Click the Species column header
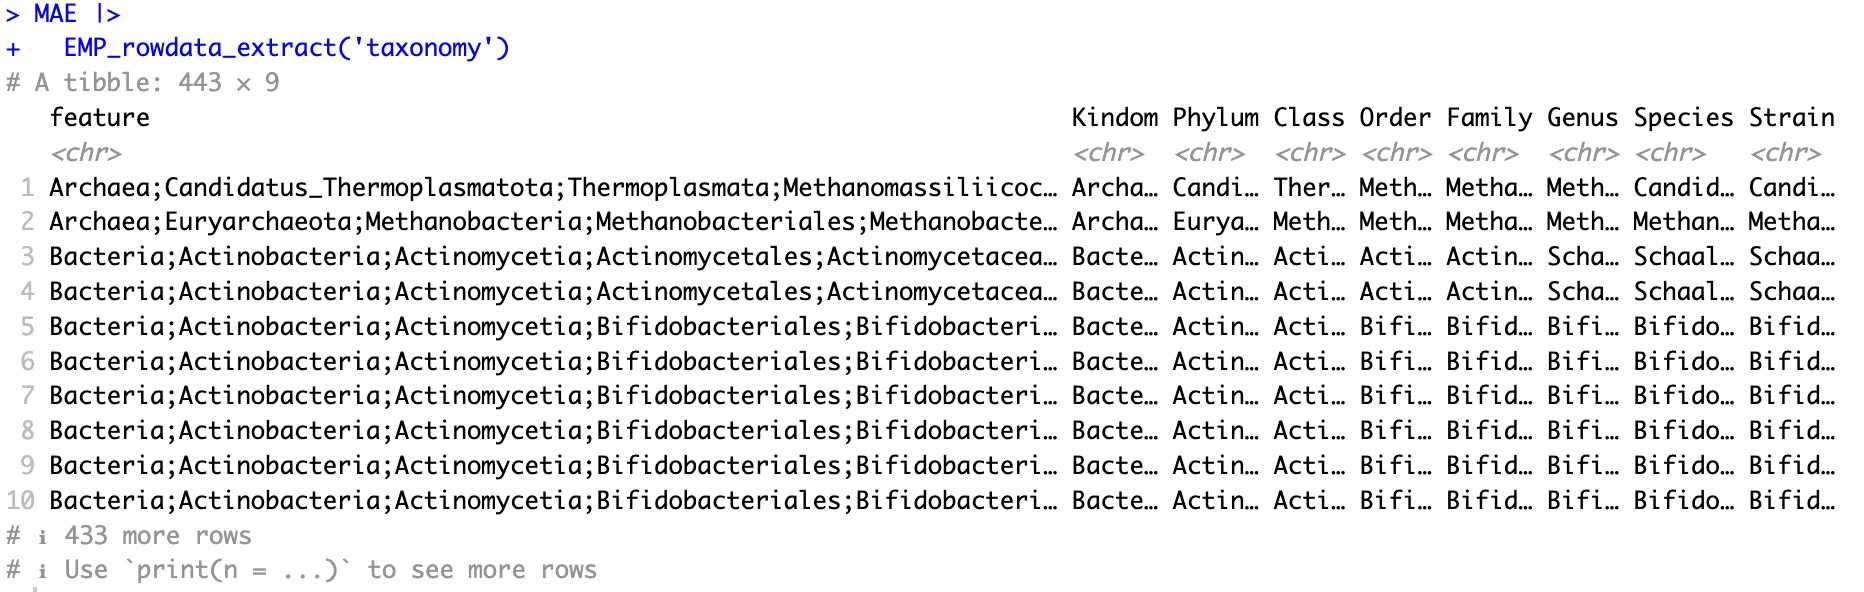 point(1683,118)
